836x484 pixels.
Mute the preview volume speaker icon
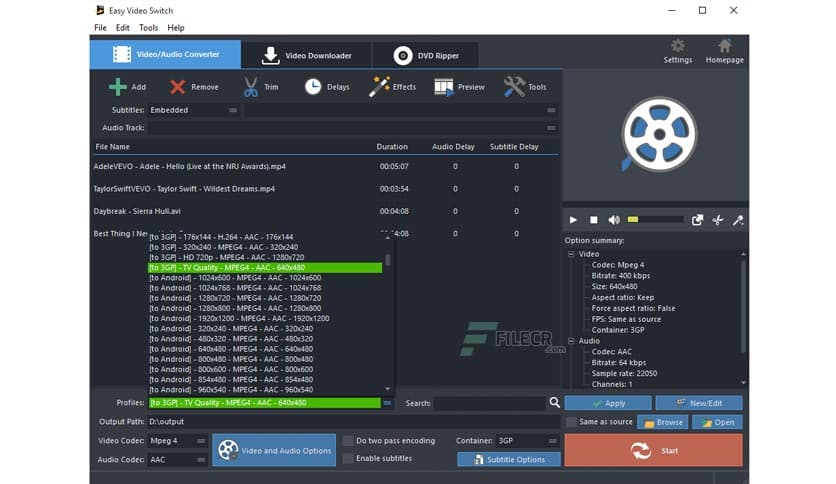coord(614,220)
